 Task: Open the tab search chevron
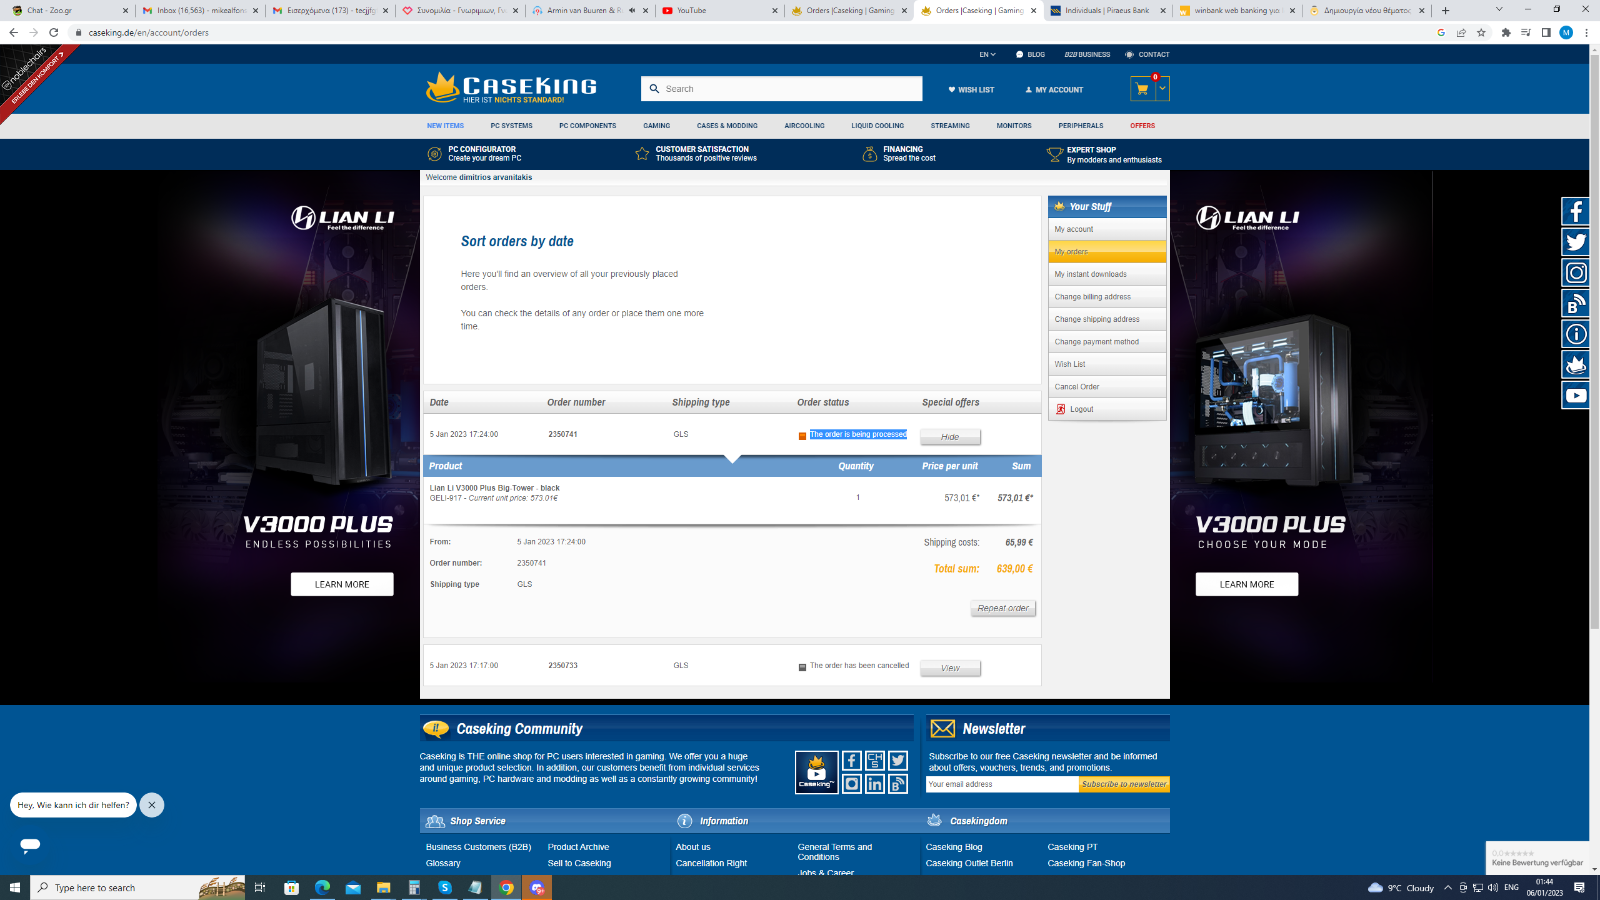[1499, 9]
